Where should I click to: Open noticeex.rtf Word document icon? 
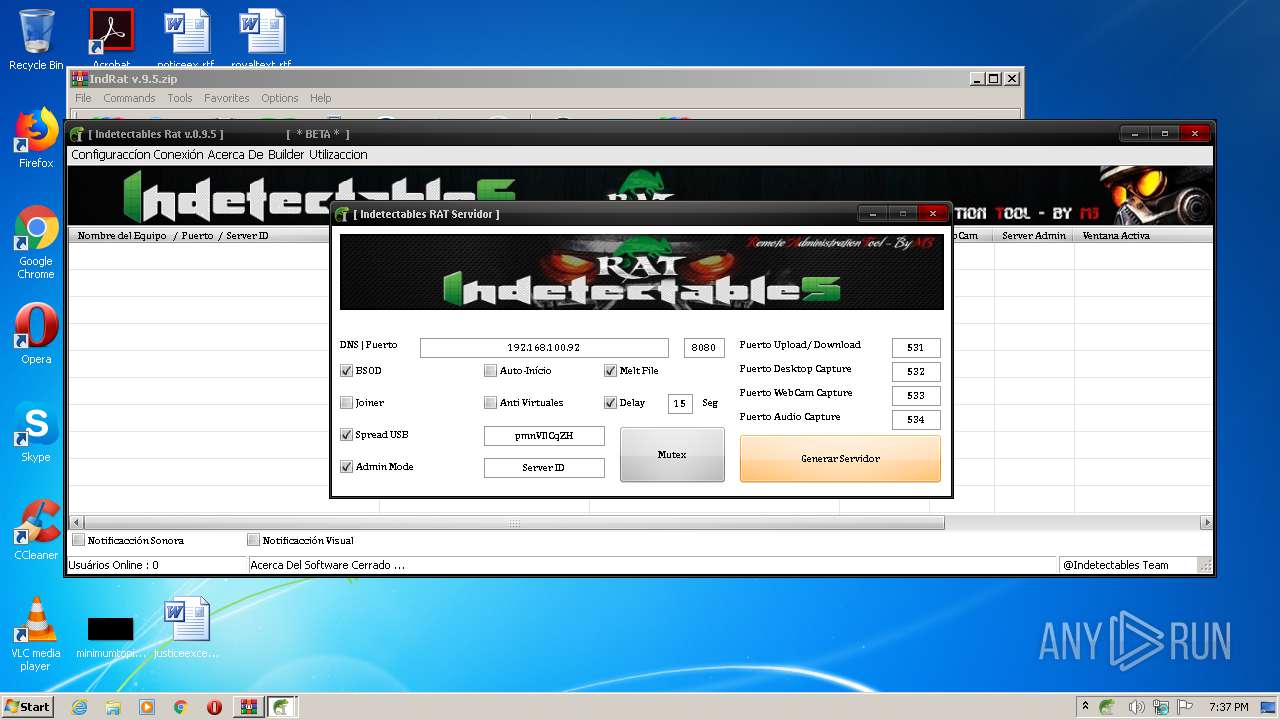(x=187, y=38)
